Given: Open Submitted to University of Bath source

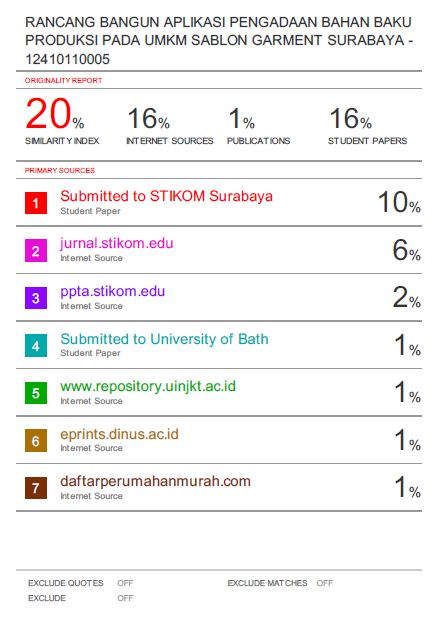Looking at the screenshot, I should 164,339.
